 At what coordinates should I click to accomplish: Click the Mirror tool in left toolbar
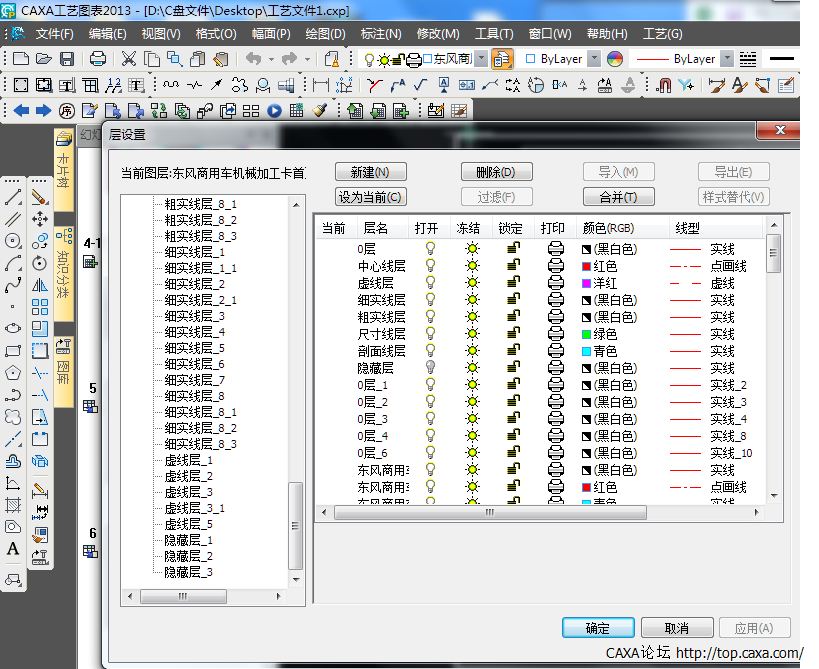click(40, 285)
